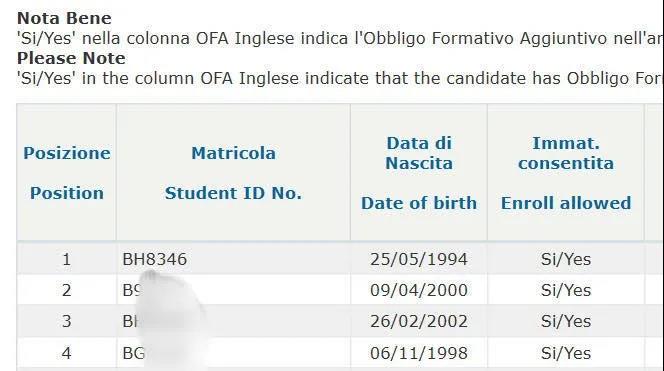Click date of birth 06/11/1998
Image resolution: width=664 pixels, height=371 pixels.
click(419, 353)
